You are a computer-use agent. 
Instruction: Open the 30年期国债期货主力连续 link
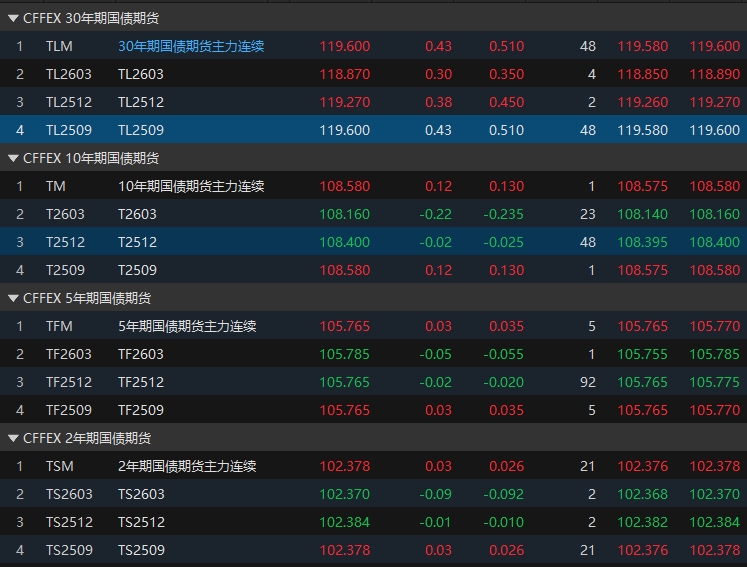coord(191,46)
